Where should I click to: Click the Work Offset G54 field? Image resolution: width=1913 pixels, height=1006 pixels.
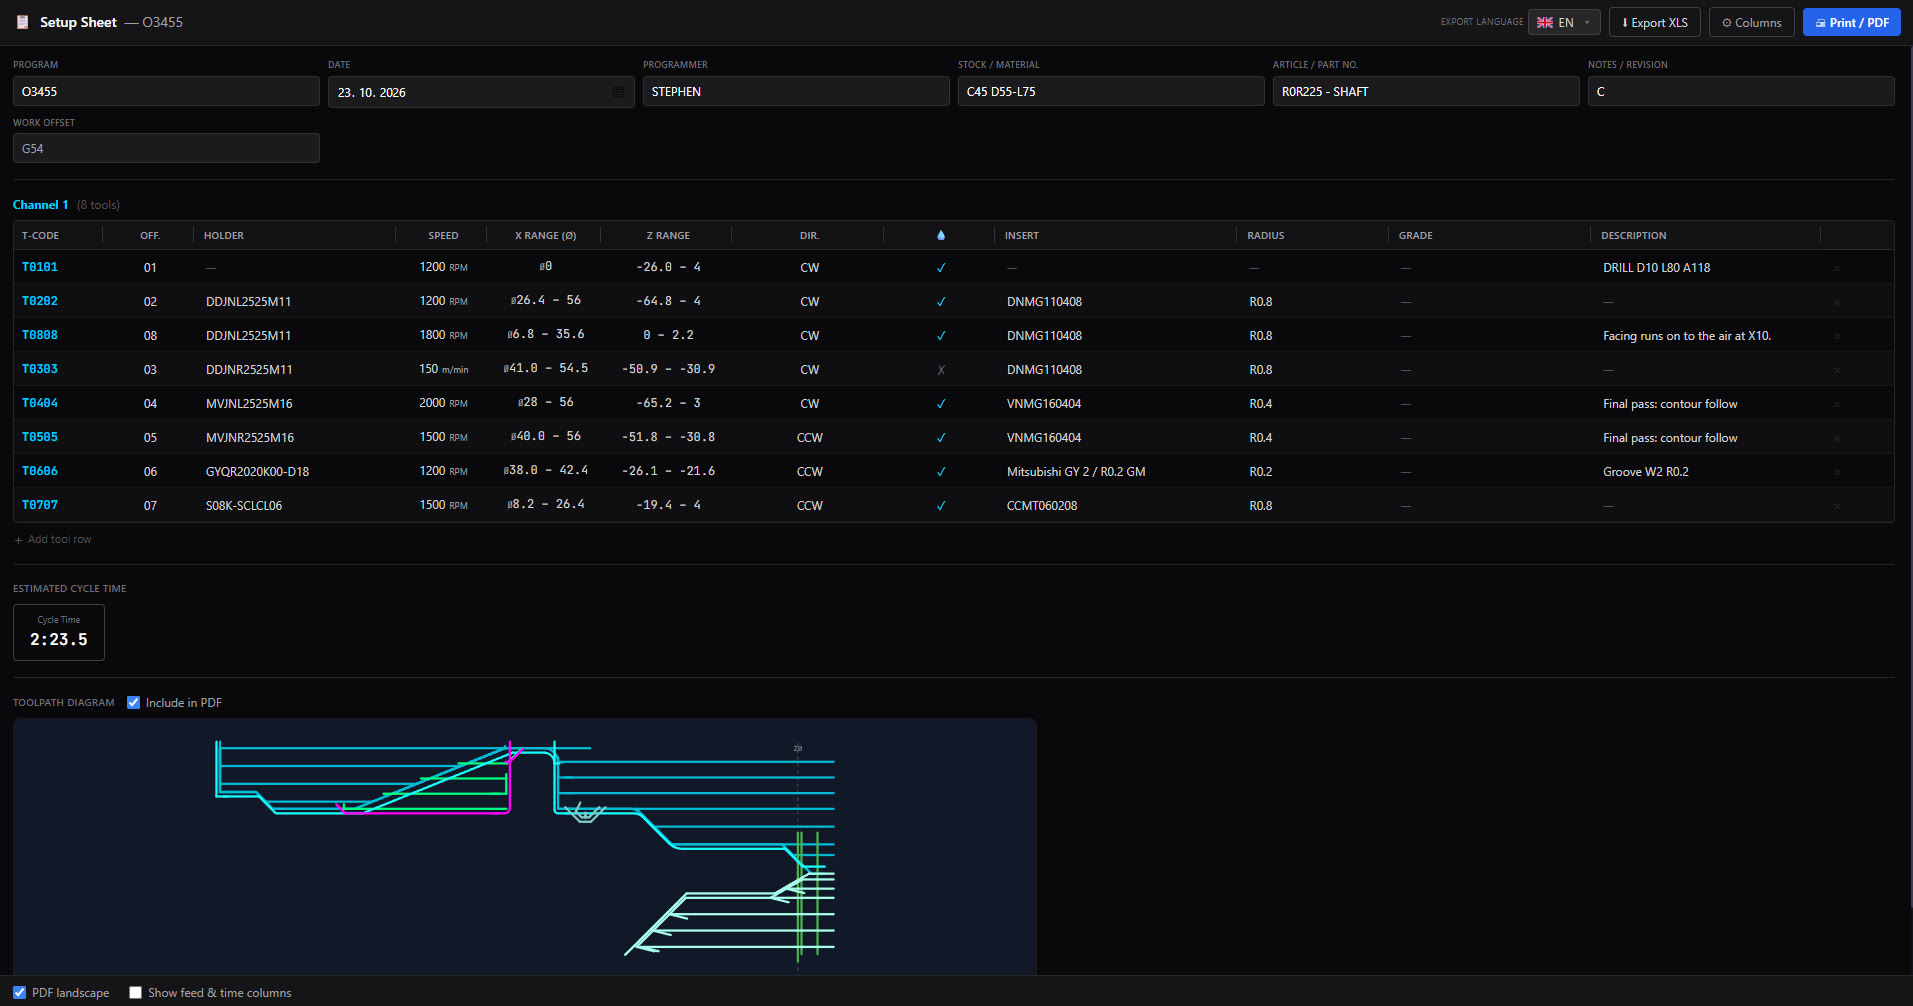click(166, 148)
